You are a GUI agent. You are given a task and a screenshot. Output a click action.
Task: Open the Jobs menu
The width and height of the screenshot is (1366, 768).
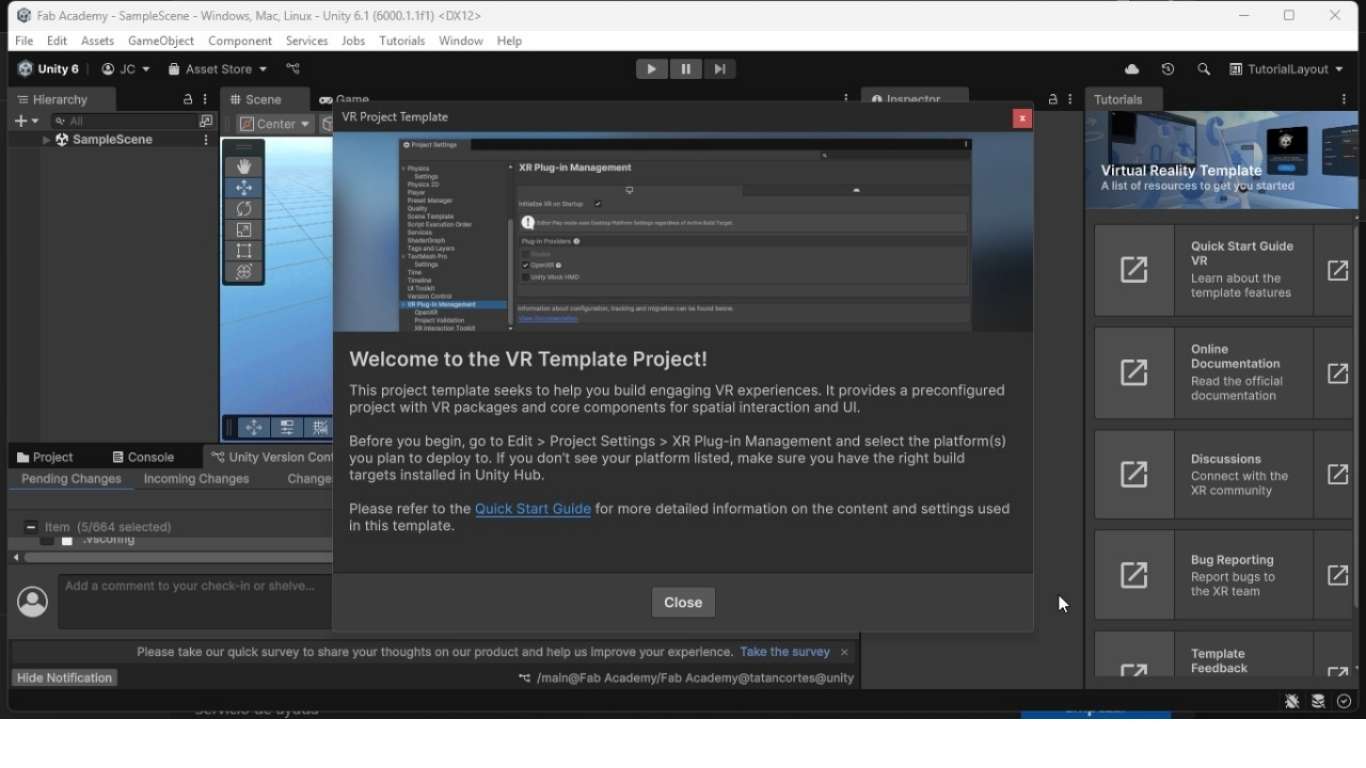tap(353, 41)
